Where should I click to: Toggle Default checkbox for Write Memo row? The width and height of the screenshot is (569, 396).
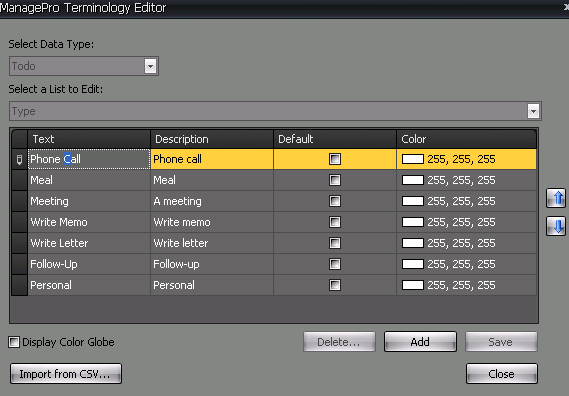point(335,222)
